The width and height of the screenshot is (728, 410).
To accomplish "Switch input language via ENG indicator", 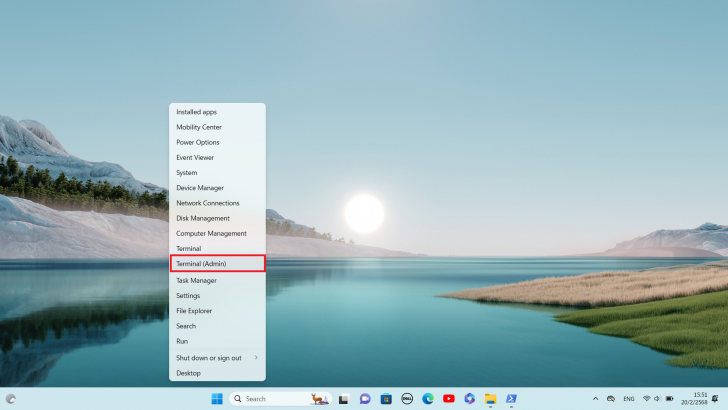I will (629, 399).
